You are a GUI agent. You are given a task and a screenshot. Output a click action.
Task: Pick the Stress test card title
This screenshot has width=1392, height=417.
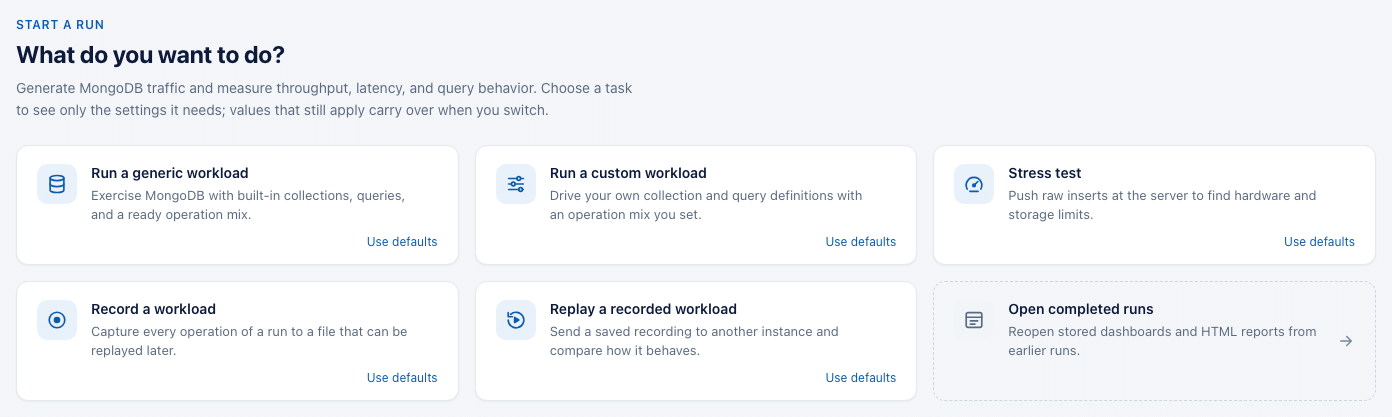tap(1045, 173)
